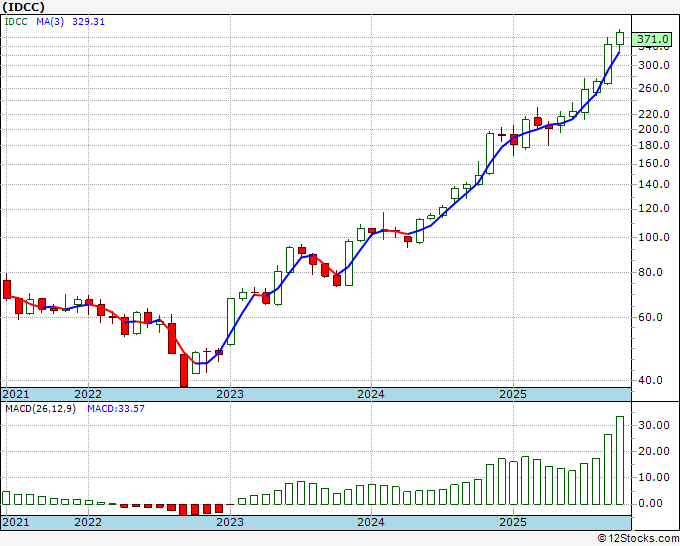The width and height of the screenshot is (680, 546).
Task: Click the tallest MACD histogram bar
Action: click(620, 460)
